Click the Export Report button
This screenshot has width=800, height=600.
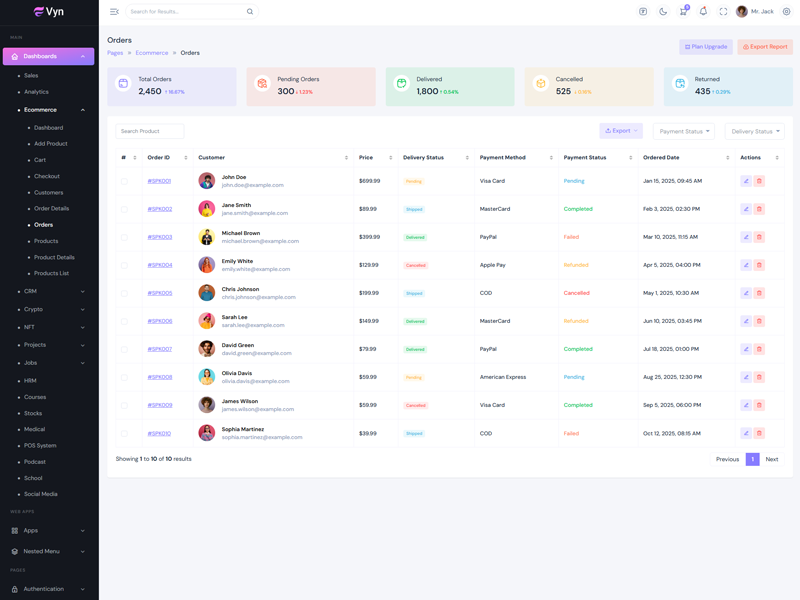(765, 47)
